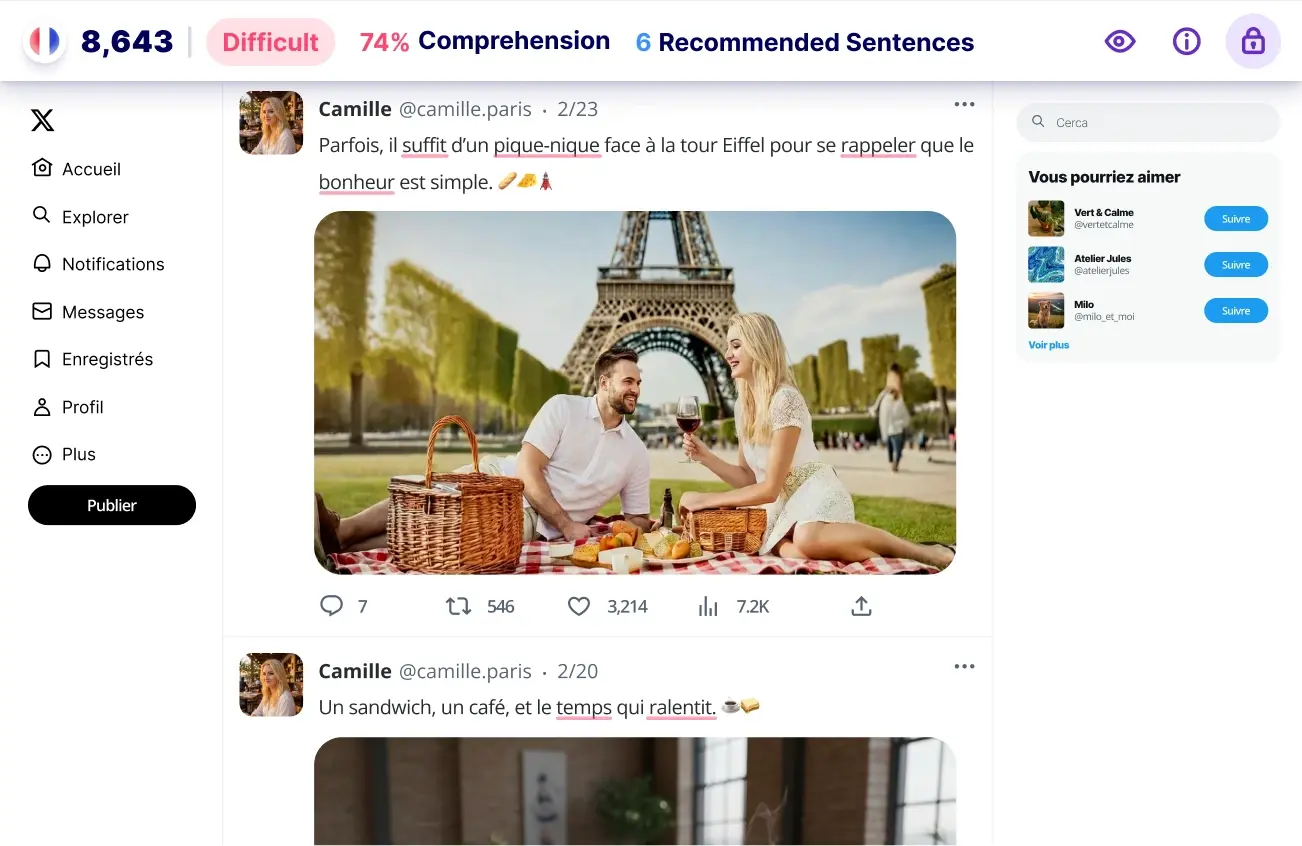View analytics bar chart icon showing 7.2K

pyautogui.click(x=708, y=606)
